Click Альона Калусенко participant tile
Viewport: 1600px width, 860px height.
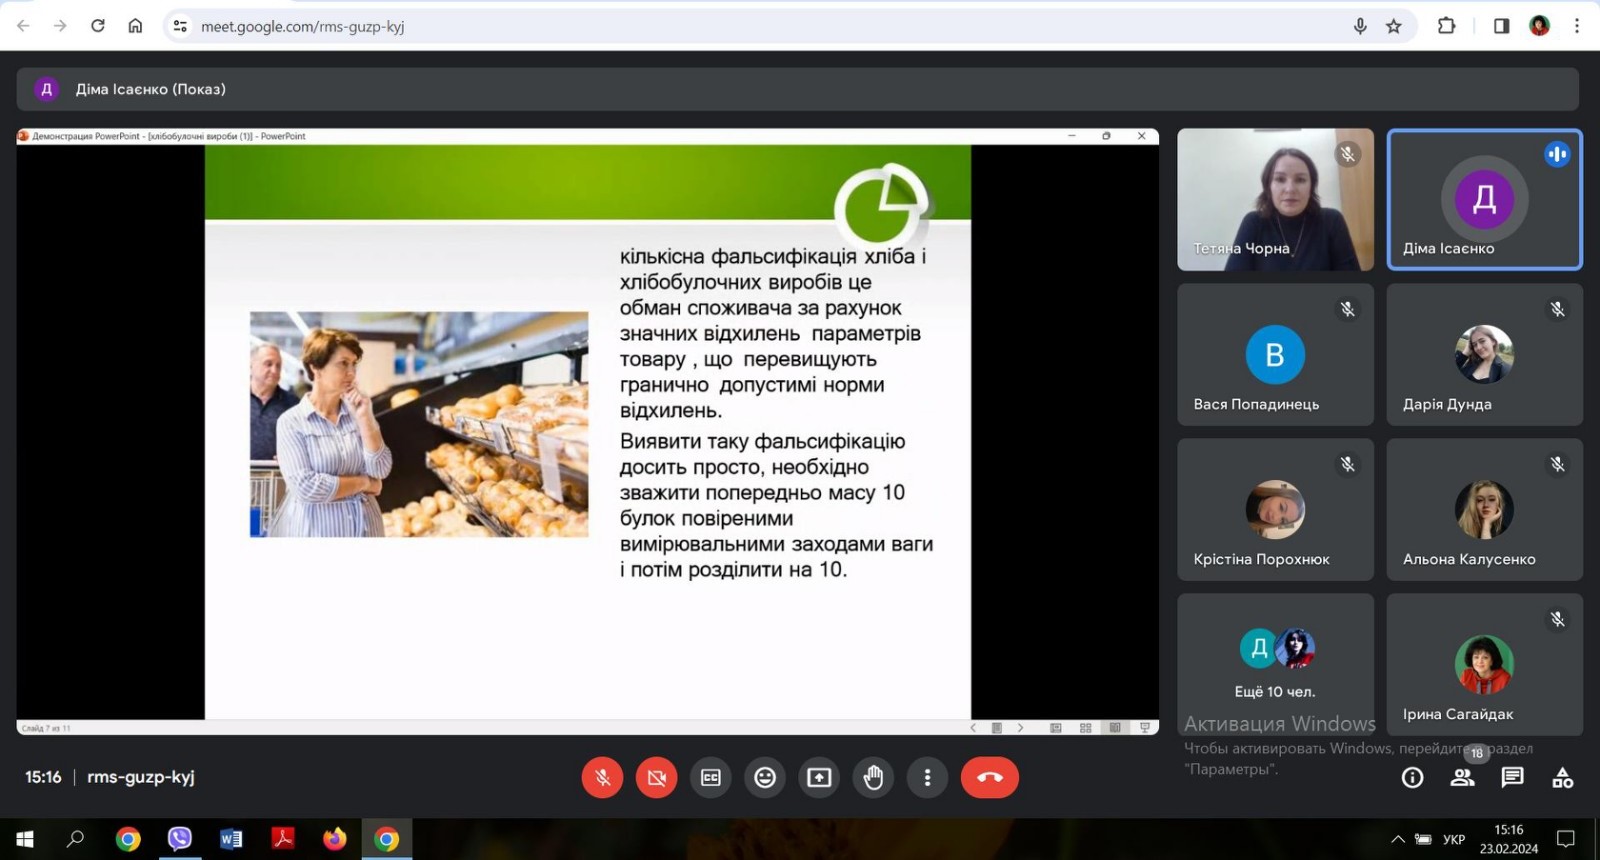(1484, 509)
